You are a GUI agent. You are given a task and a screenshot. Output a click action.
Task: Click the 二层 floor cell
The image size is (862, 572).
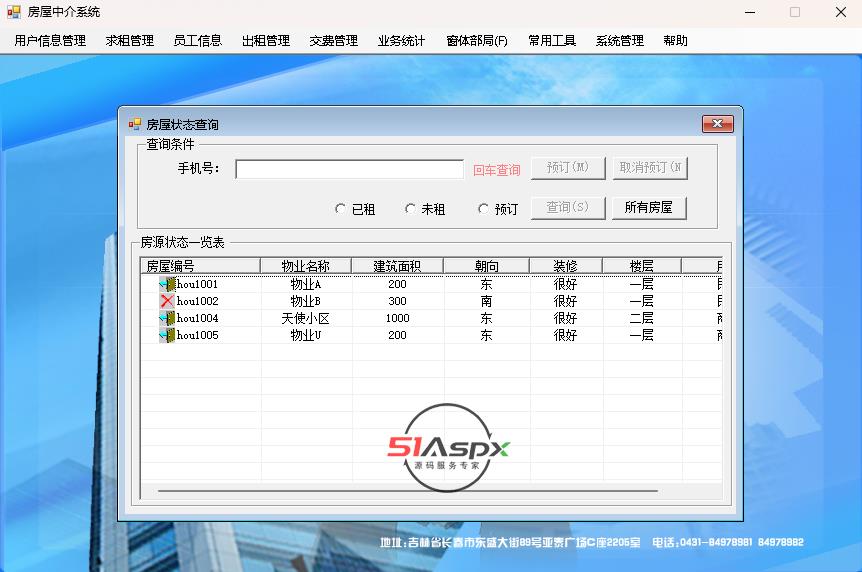pyautogui.click(x=642, y=318)
